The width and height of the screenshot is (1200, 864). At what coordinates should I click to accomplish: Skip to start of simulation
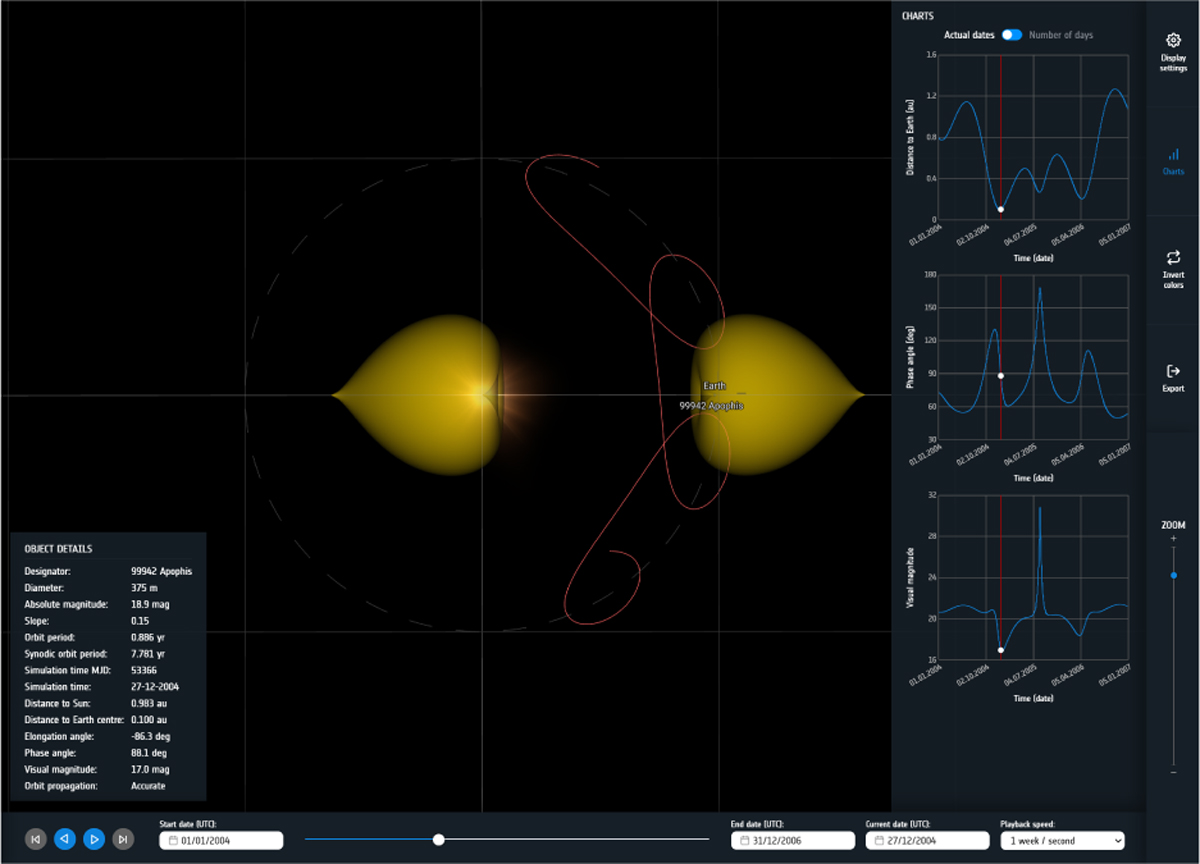point(35,840)
